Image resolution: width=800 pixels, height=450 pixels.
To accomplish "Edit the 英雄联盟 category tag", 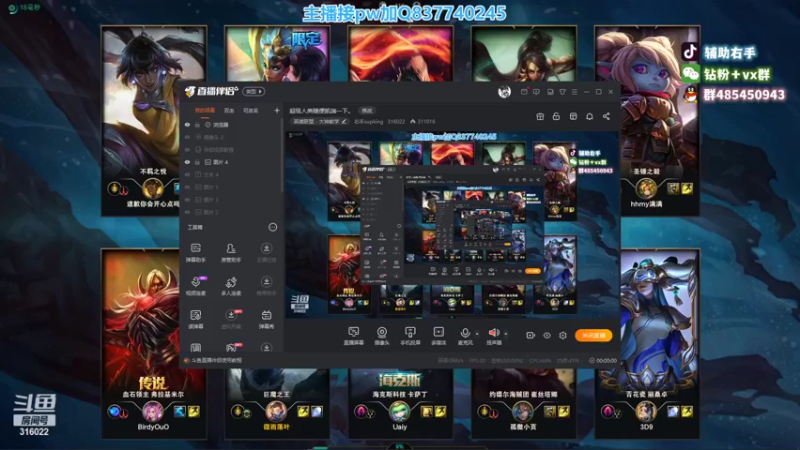I will click(x=320, y=121).
